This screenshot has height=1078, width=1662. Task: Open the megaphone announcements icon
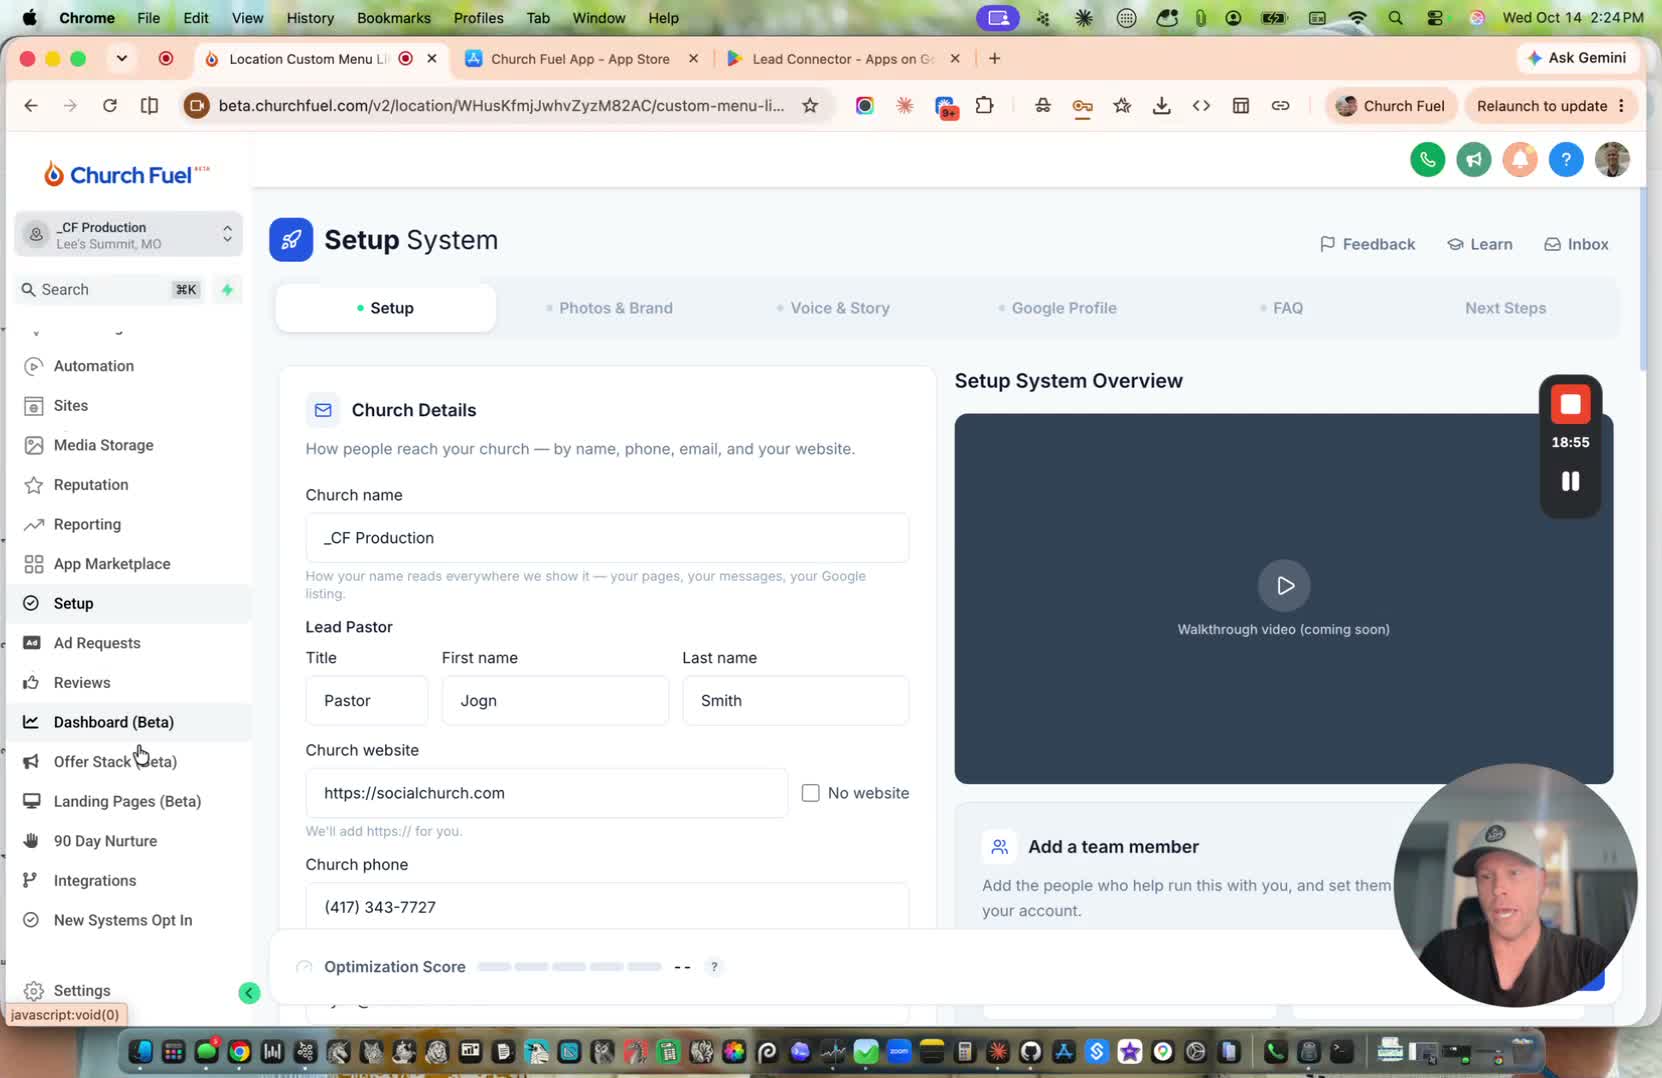(x=1473, y=160)
